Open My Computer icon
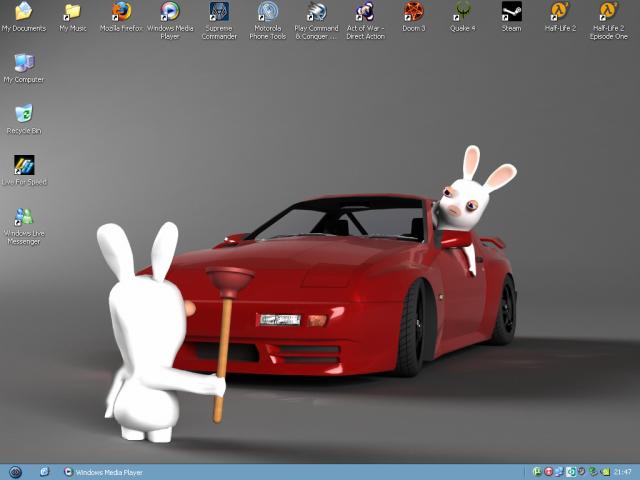This screenshot has width=640, height=480. pos(24,69)
